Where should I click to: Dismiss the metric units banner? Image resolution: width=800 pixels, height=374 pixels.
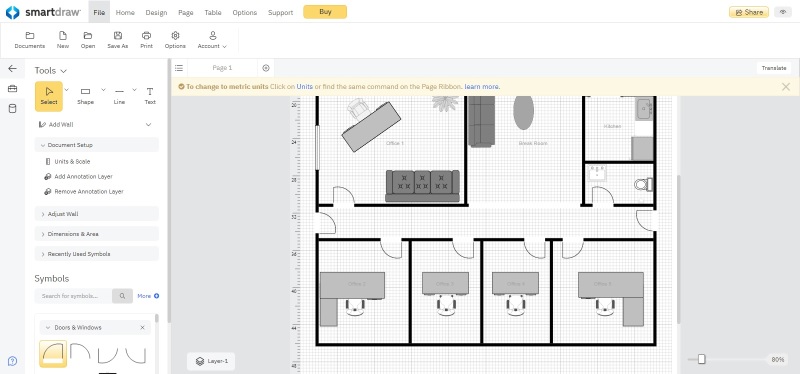786,87
